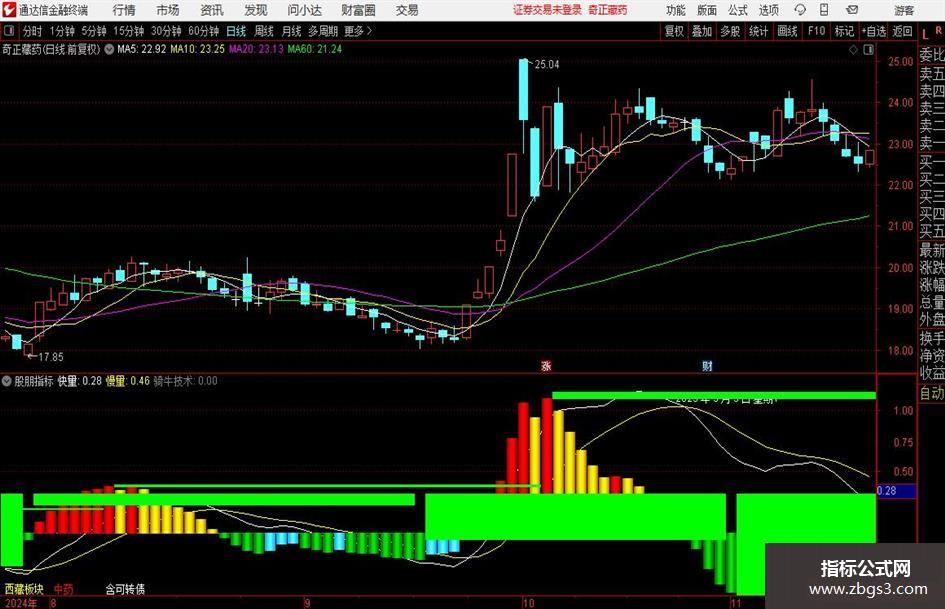Click the 多股 multi-stock button
Viewport: 945px width, 609px height.
730,31
